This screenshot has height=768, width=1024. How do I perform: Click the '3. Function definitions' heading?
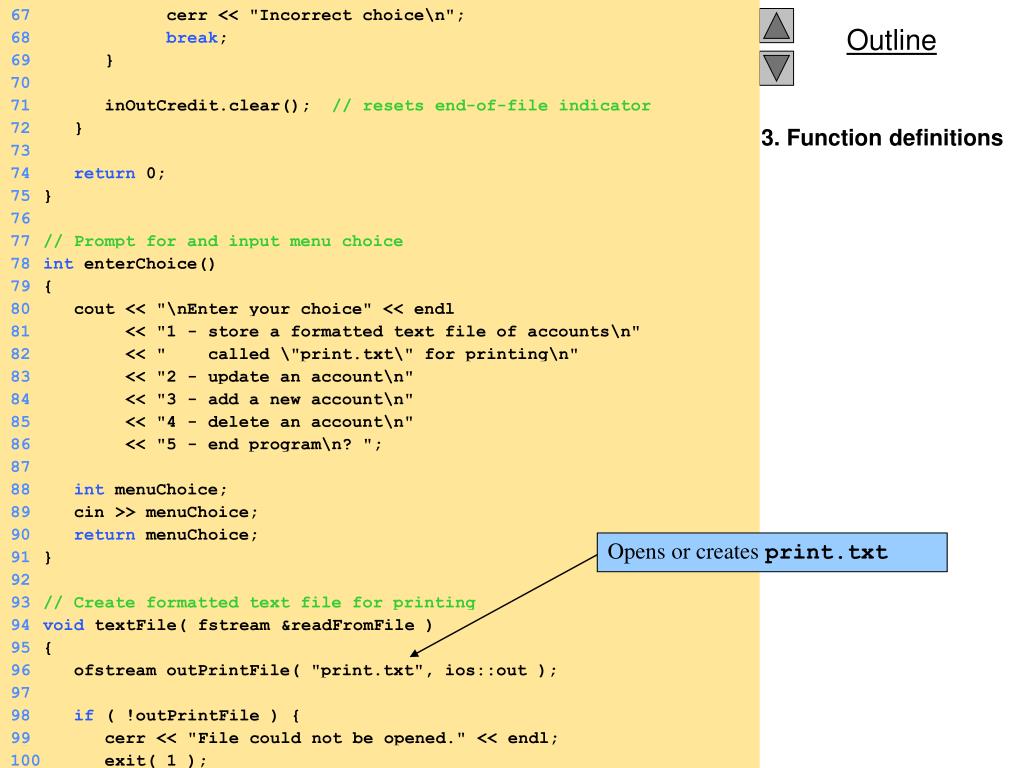point(882,138)
